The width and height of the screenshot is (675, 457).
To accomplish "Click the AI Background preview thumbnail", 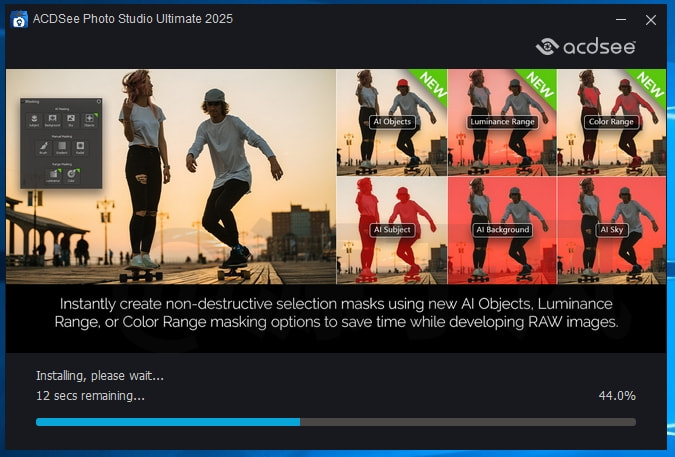I will tap(502, 230).
